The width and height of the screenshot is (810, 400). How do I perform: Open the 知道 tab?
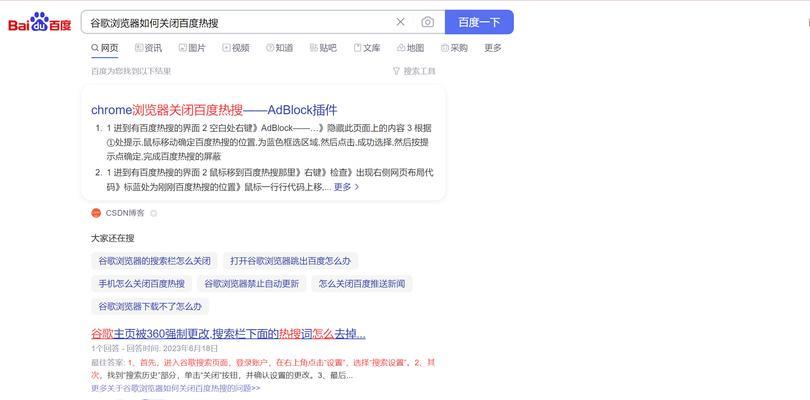pyautogui.click(x=279, y=48)
